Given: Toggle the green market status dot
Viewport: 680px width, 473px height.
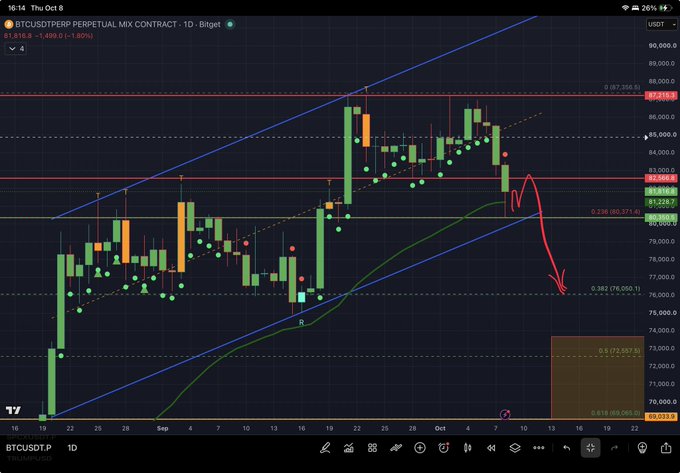Looking at the screenshot, I should coord(230,25).
